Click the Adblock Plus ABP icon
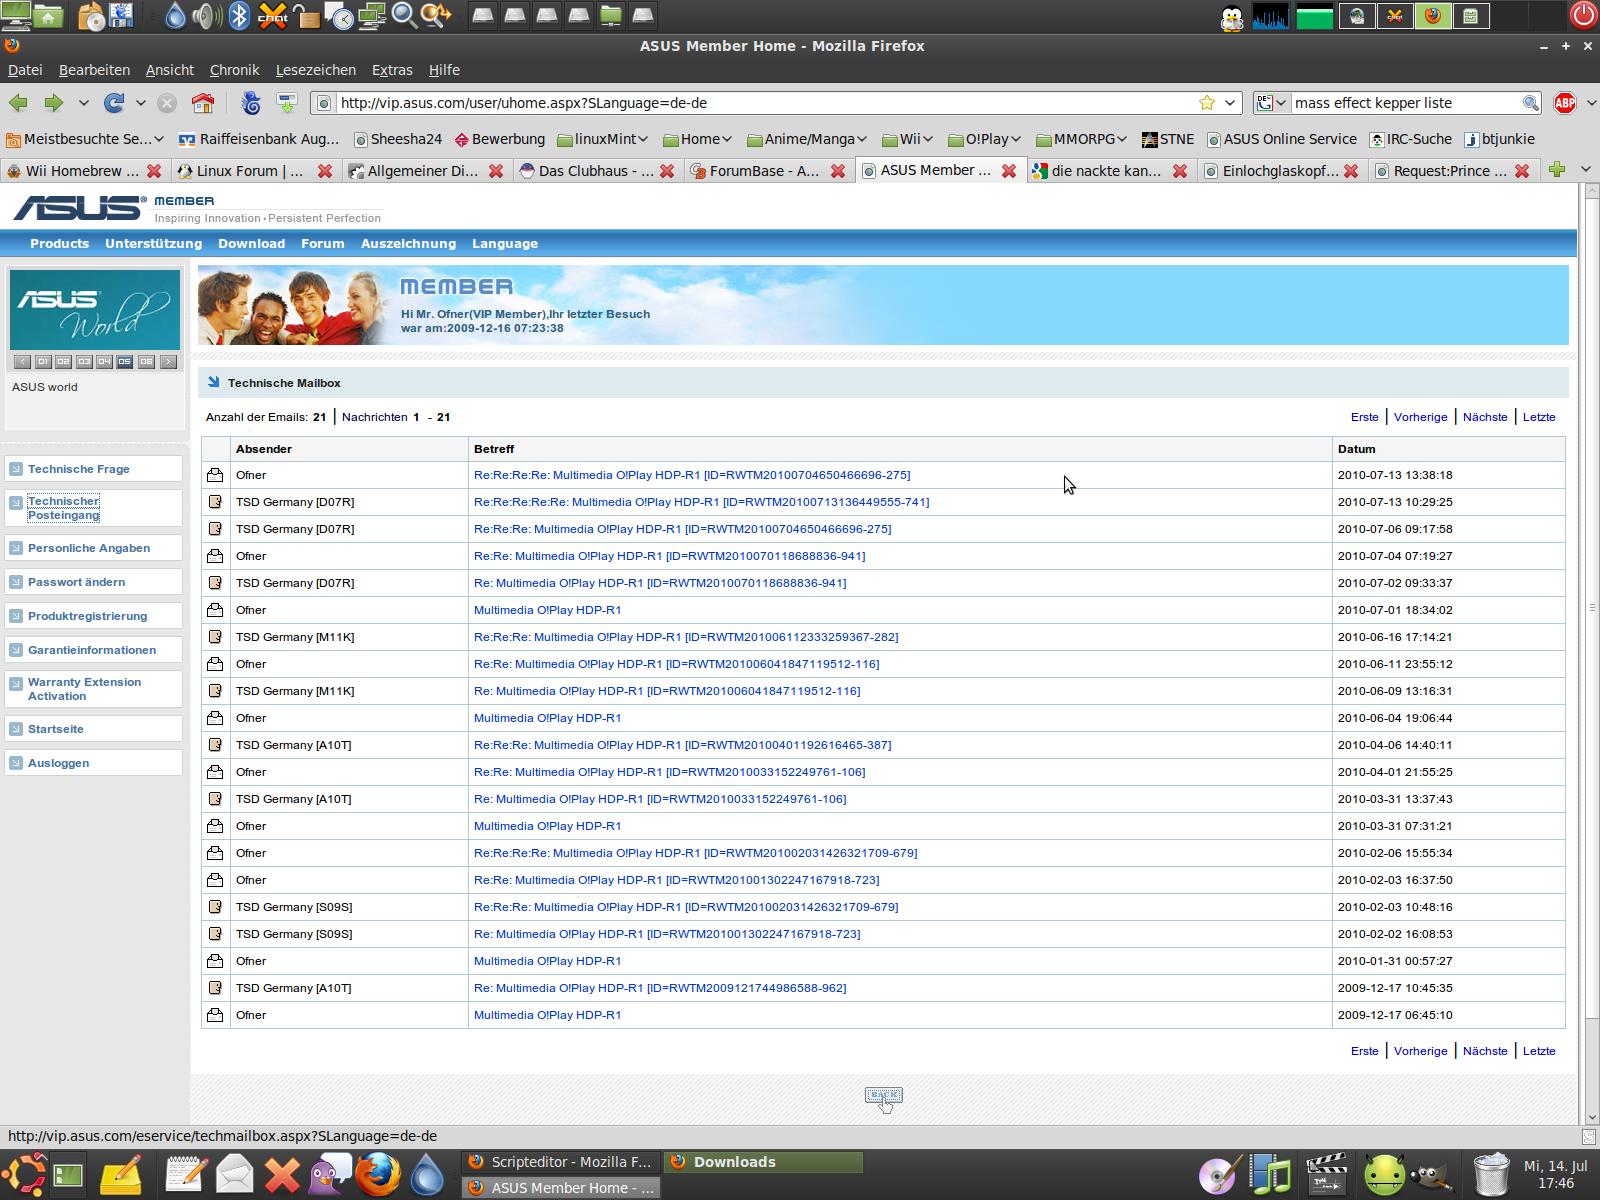Screen dimensions: 1600x1200 (1565, 103)
